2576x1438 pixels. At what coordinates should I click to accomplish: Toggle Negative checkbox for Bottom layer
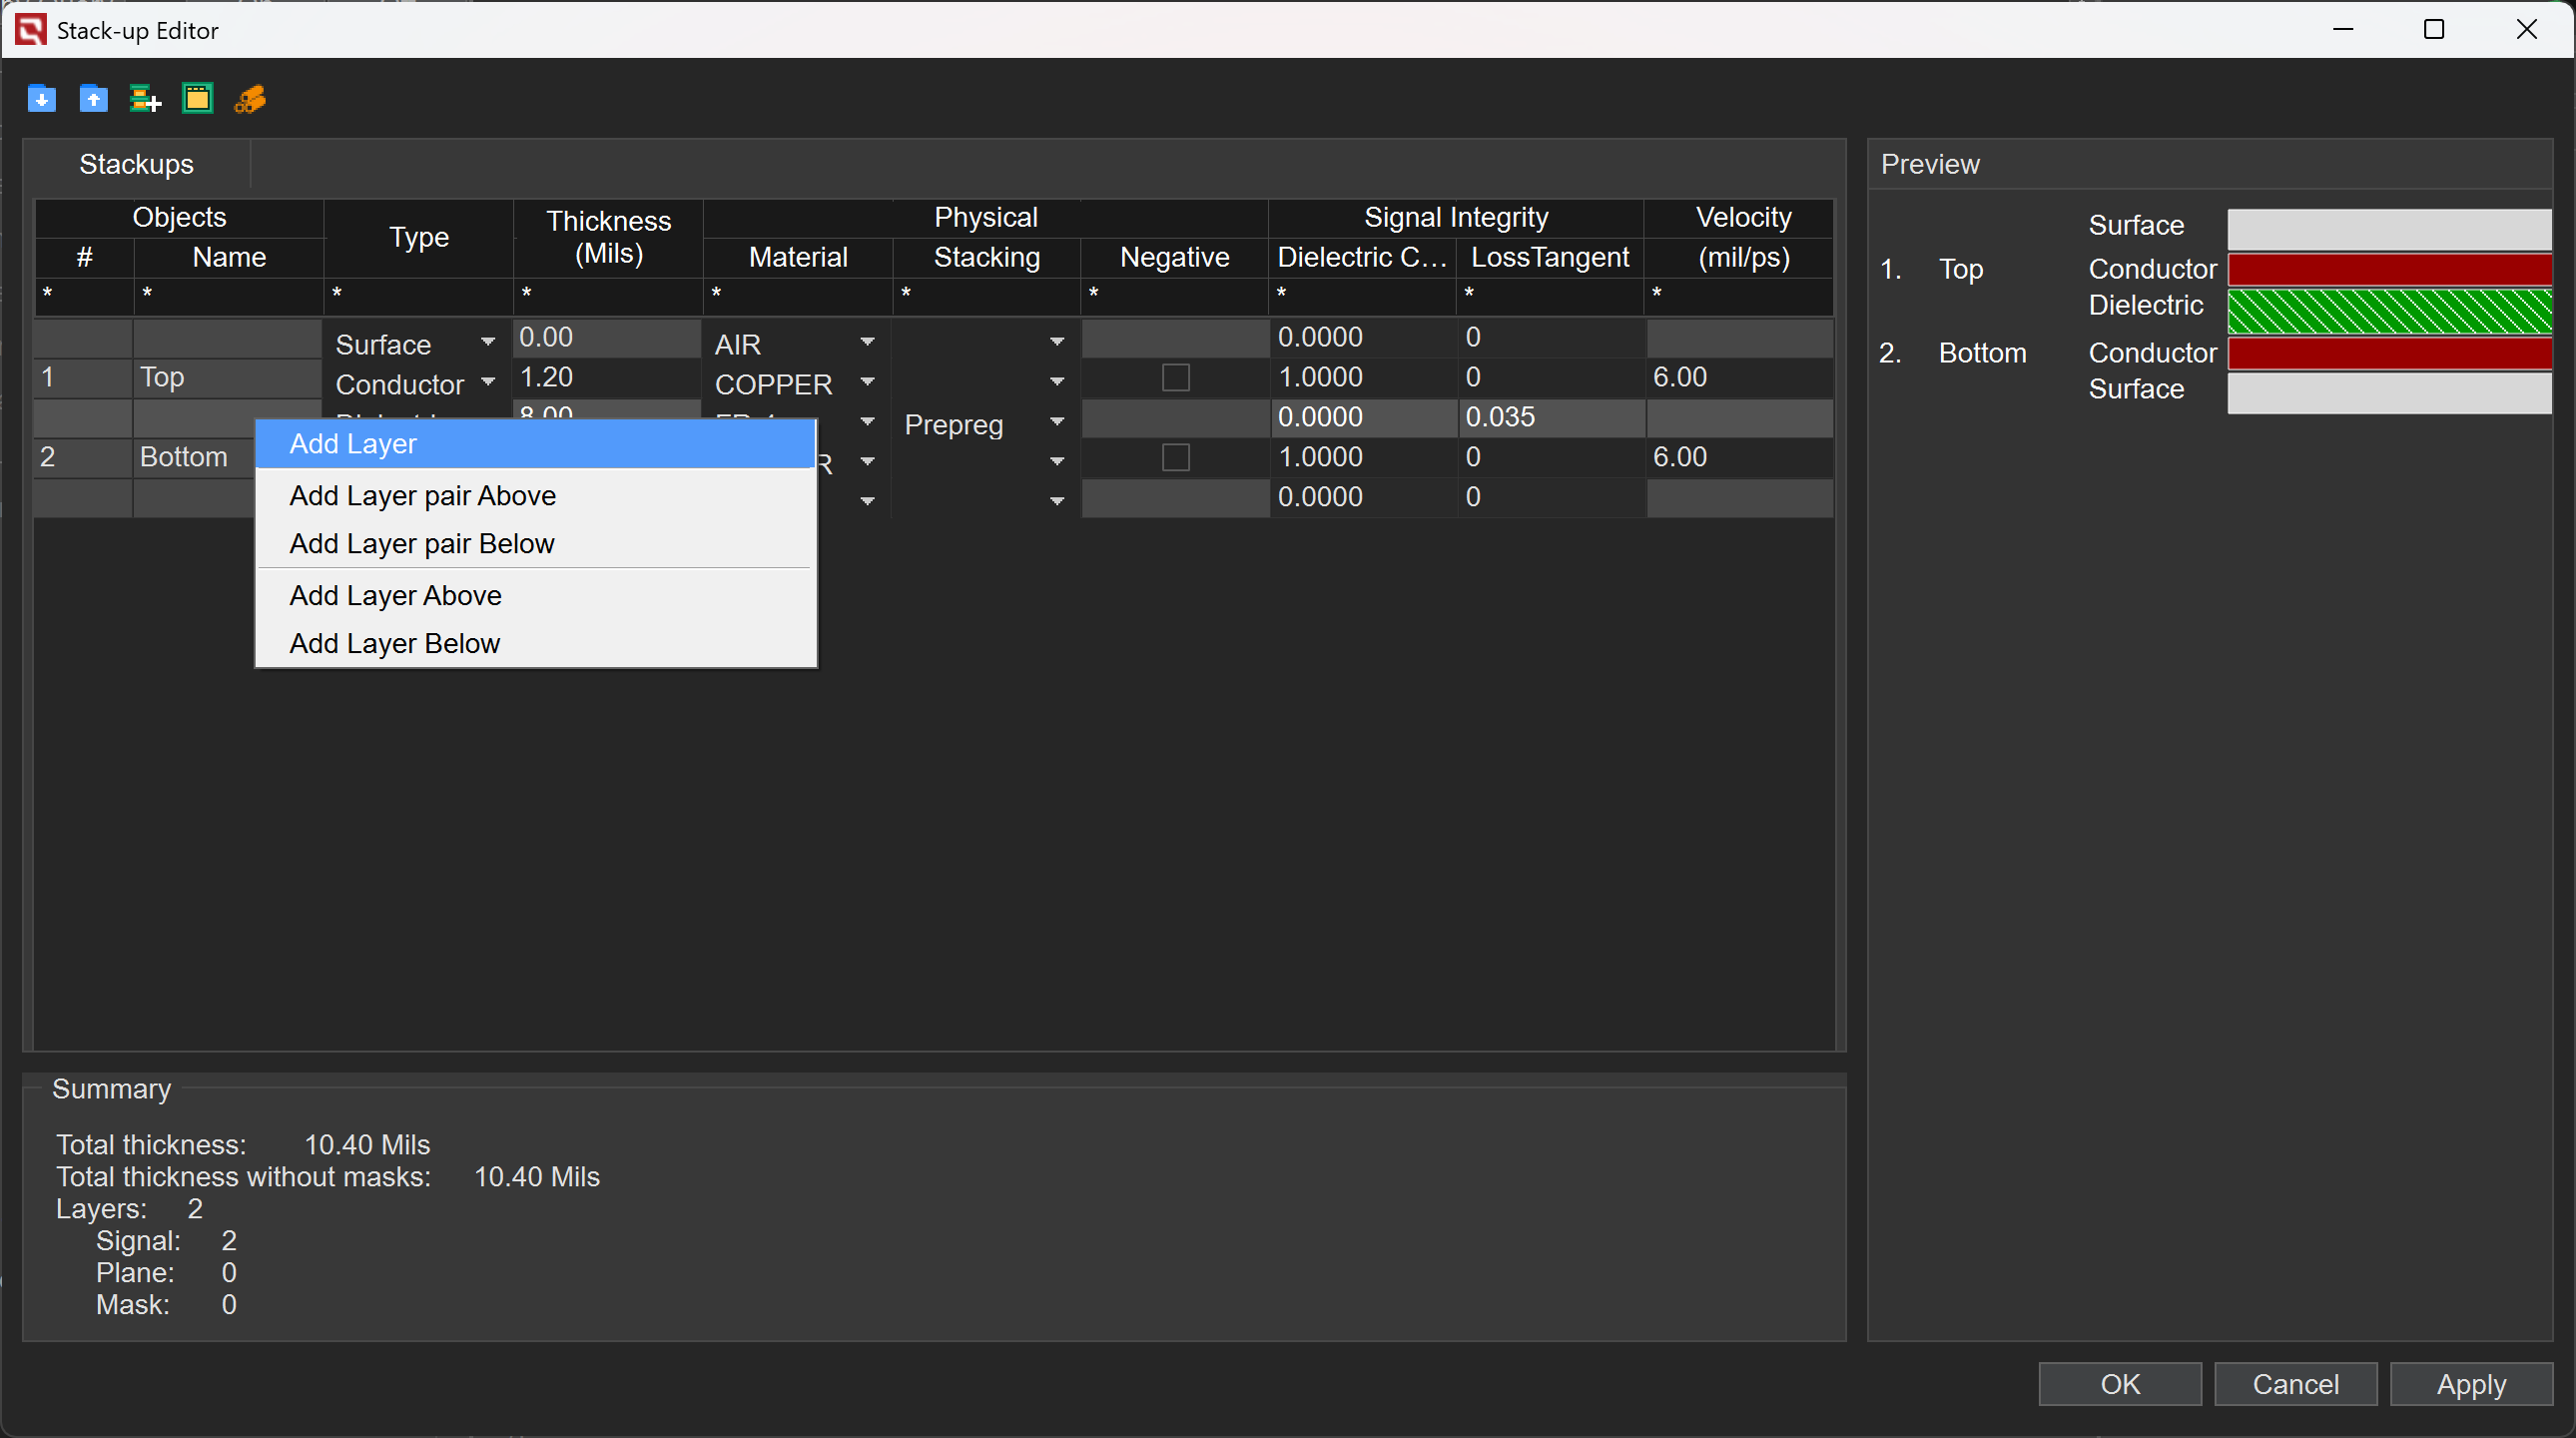1176,457
